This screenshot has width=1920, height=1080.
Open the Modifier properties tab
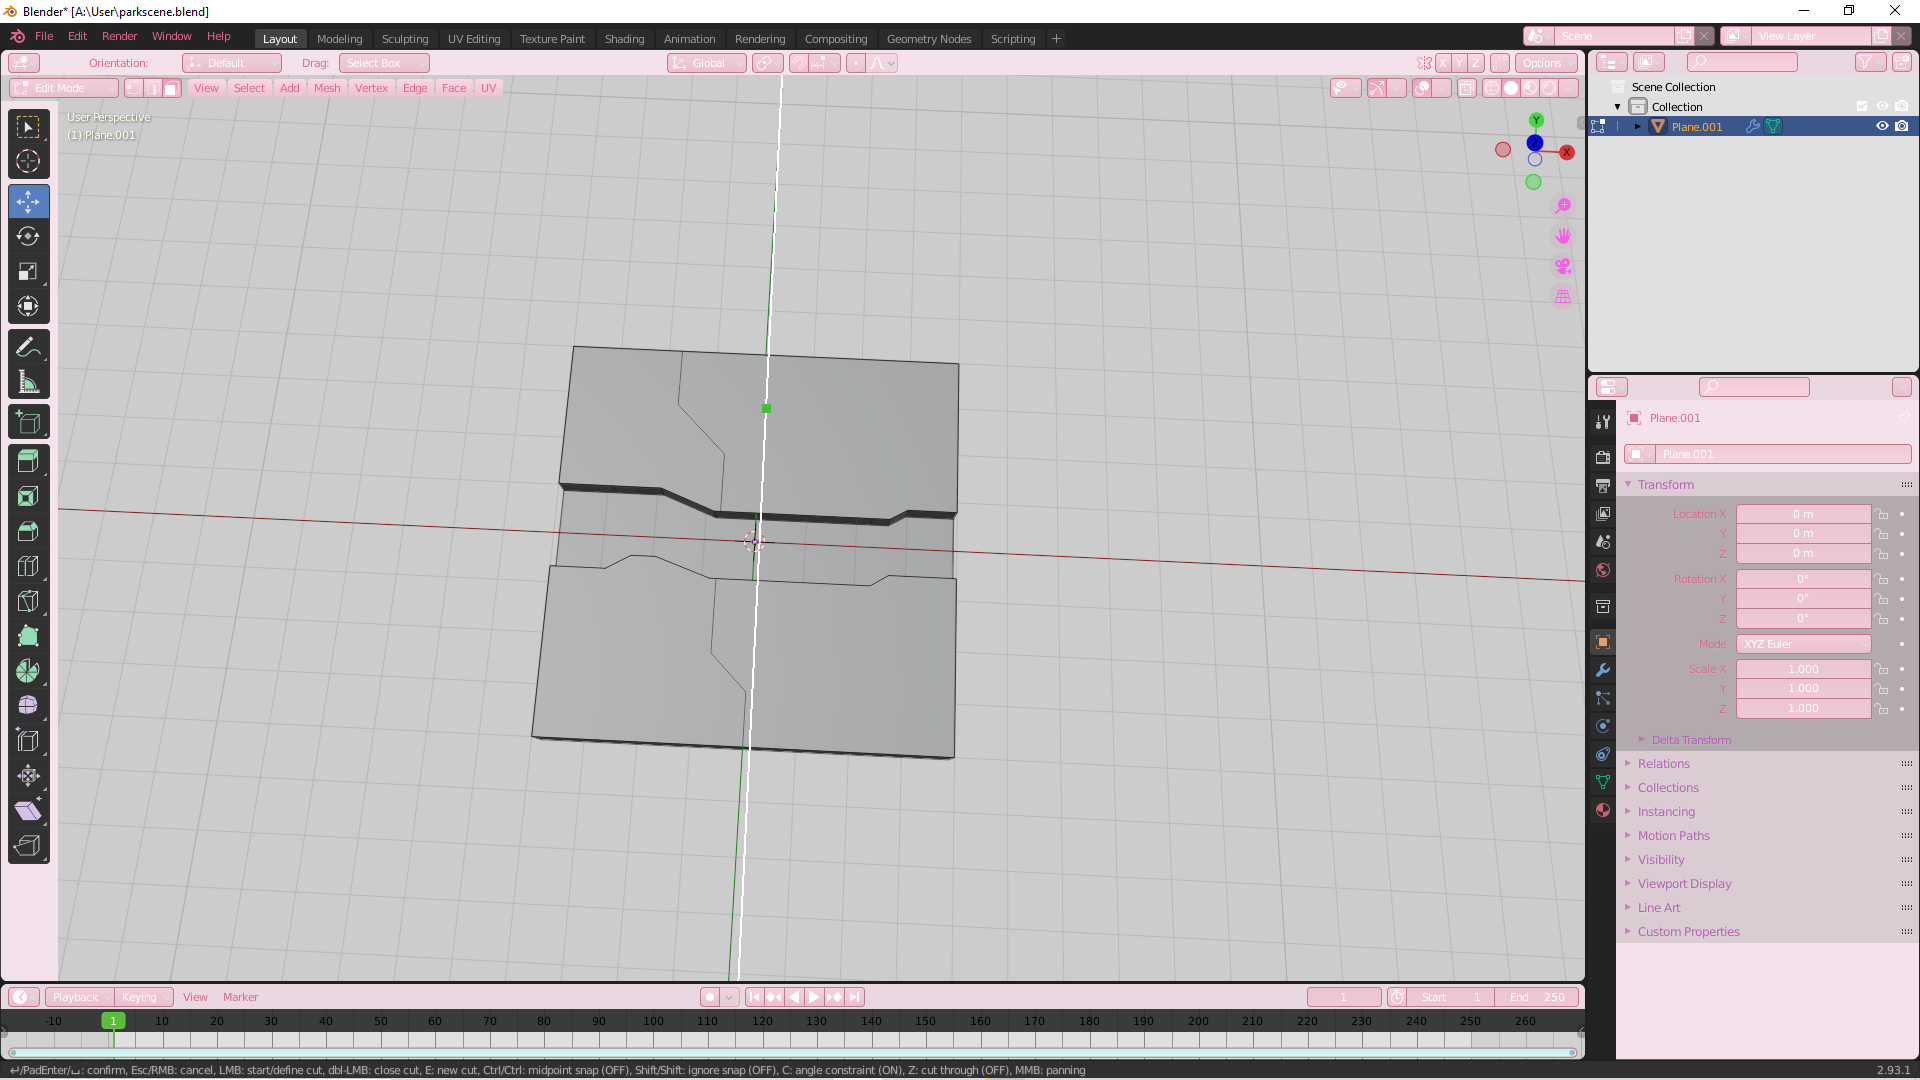[x=1603, y=670]
